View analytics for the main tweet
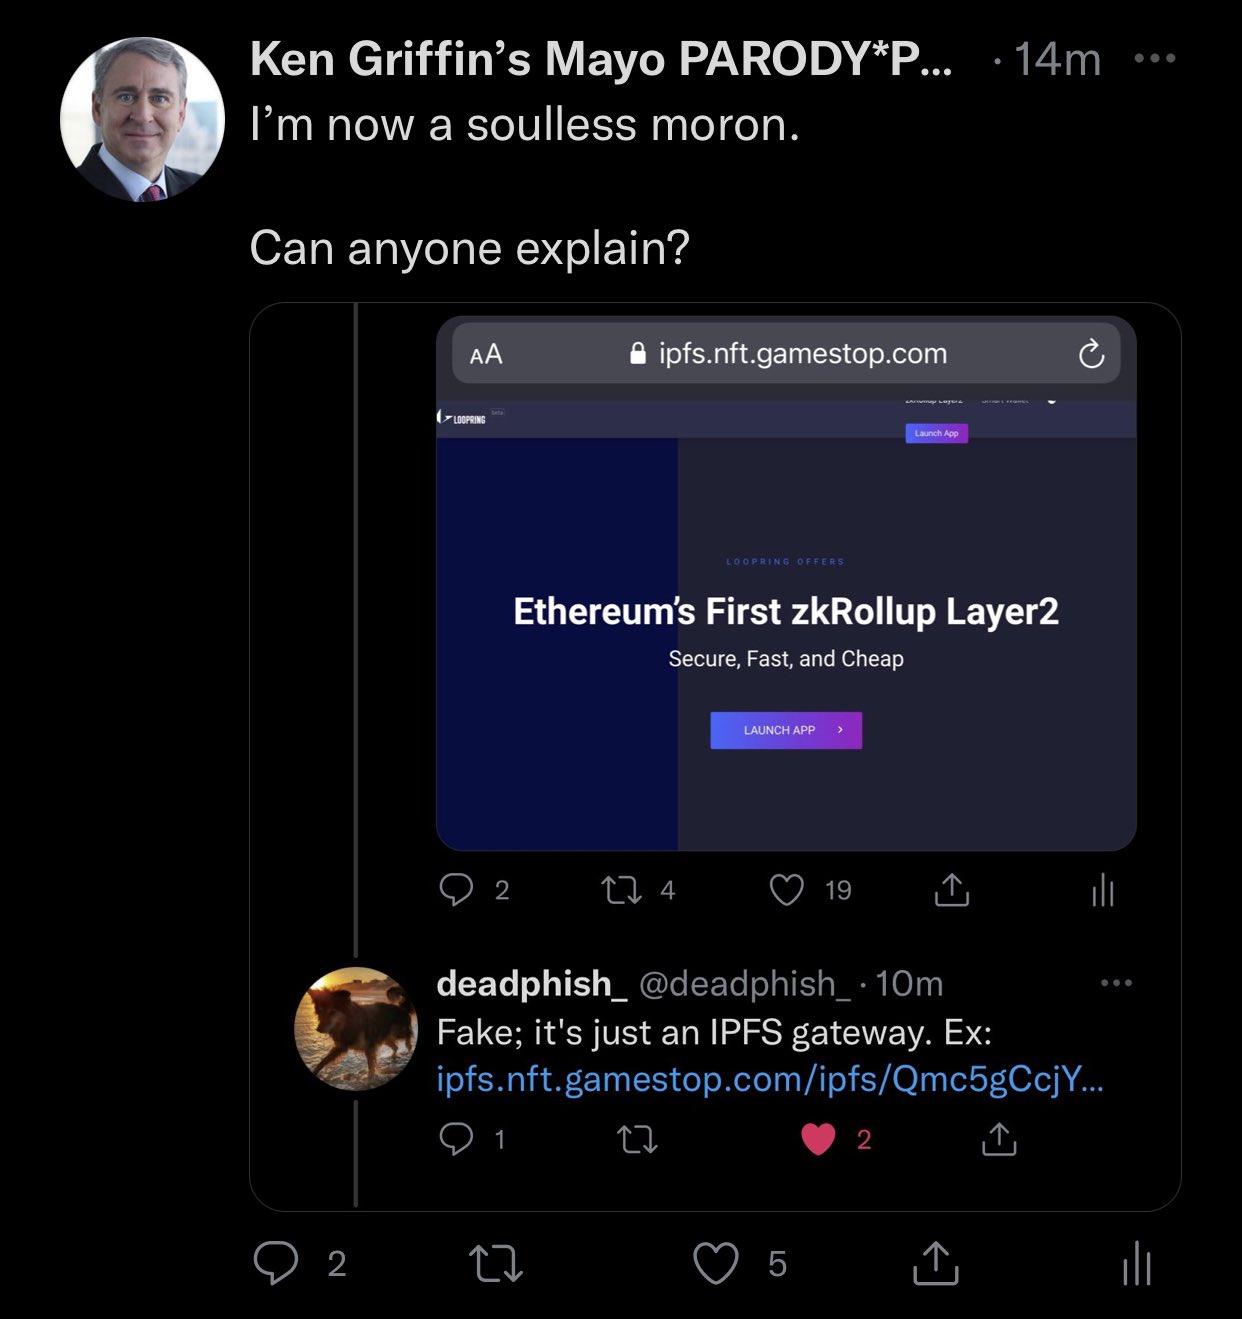This screenshot has width=1242, height=1319. click(x=1137, y=1263)
